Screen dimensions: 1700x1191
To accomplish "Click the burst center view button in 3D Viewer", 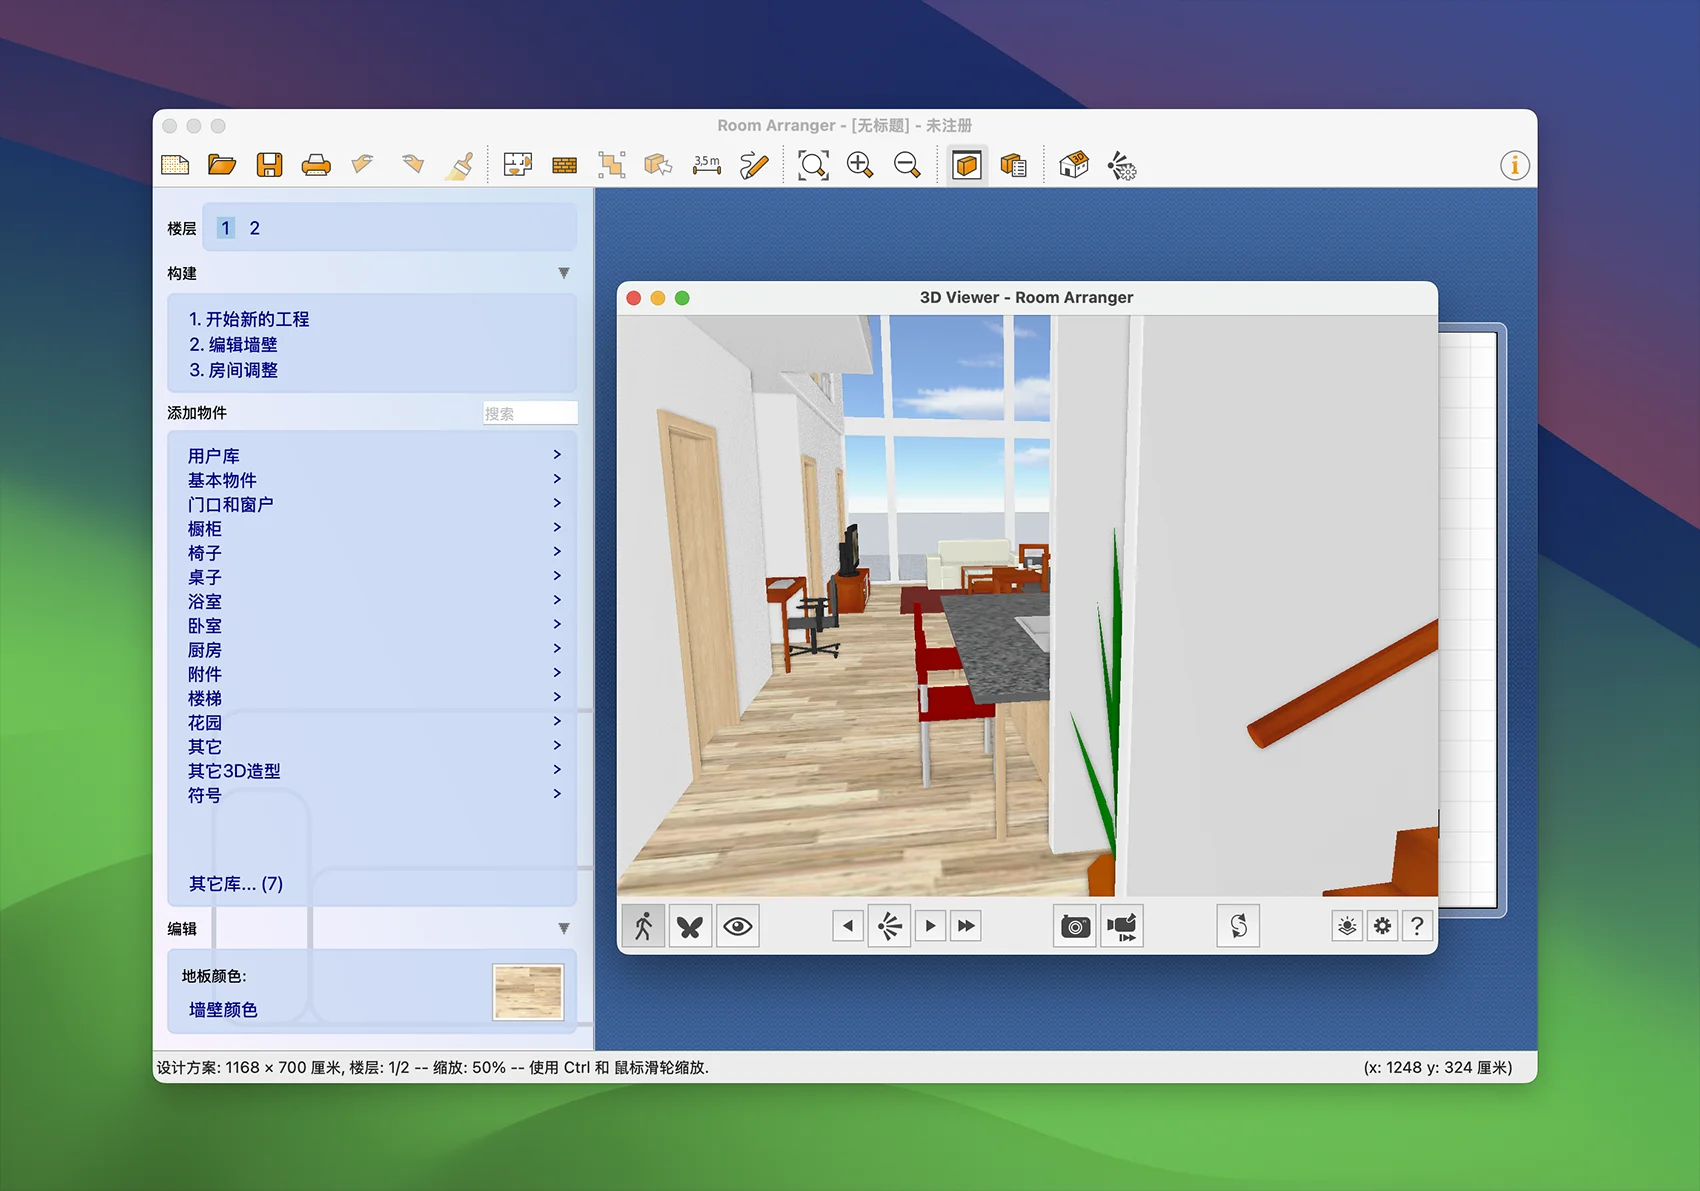I will click(x=889, y=926).
